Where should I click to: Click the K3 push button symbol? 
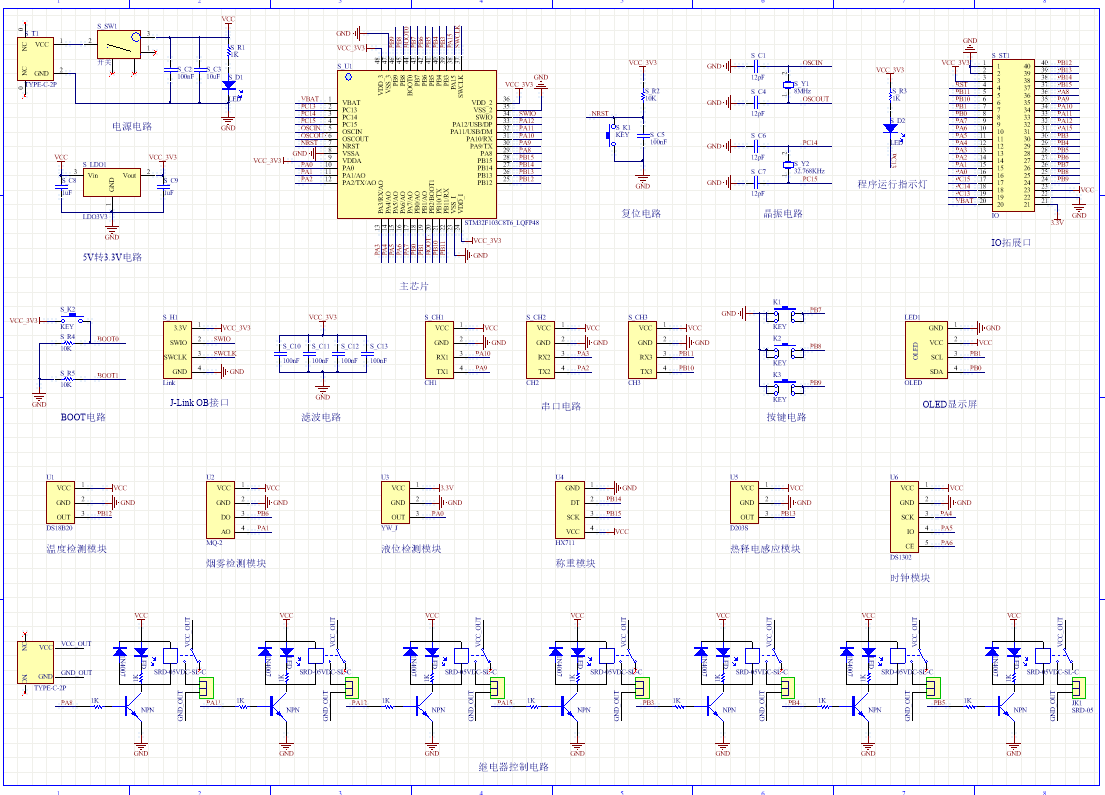click(784, 387)
